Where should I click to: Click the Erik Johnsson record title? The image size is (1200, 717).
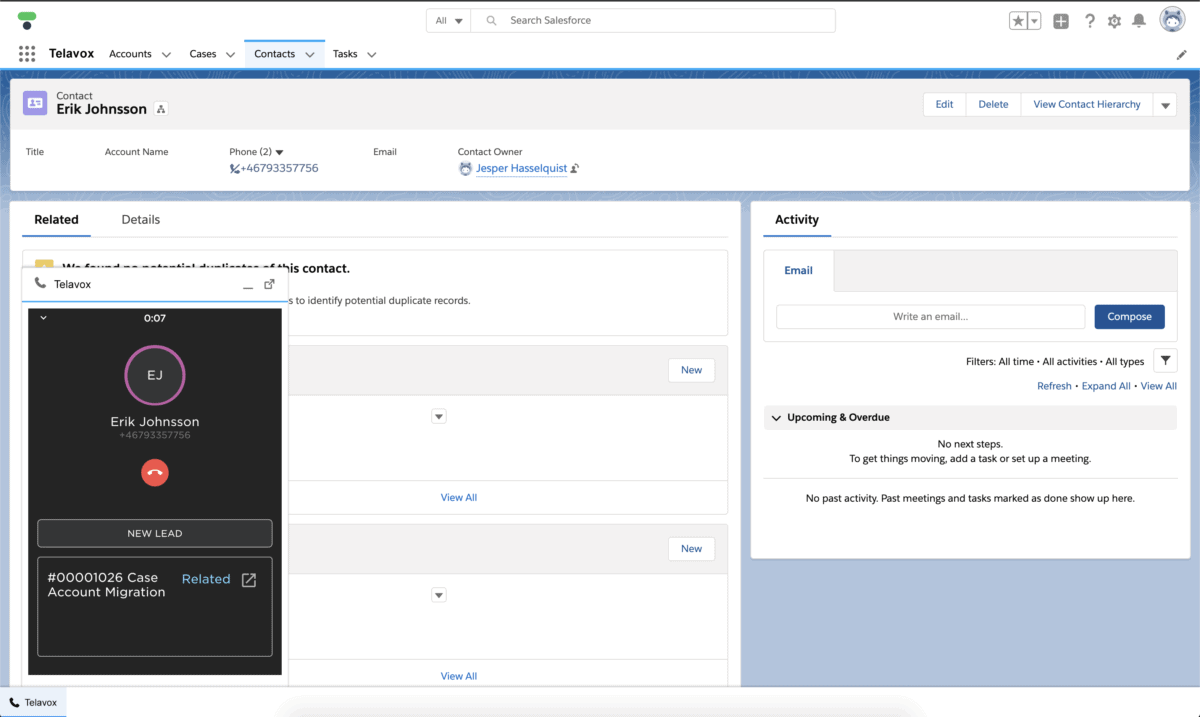click(102, 109)
